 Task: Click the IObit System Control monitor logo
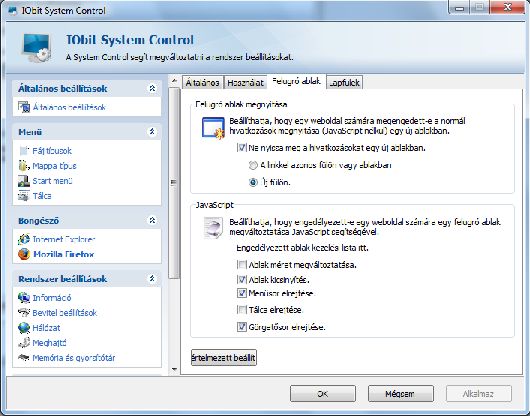(37, 48)
